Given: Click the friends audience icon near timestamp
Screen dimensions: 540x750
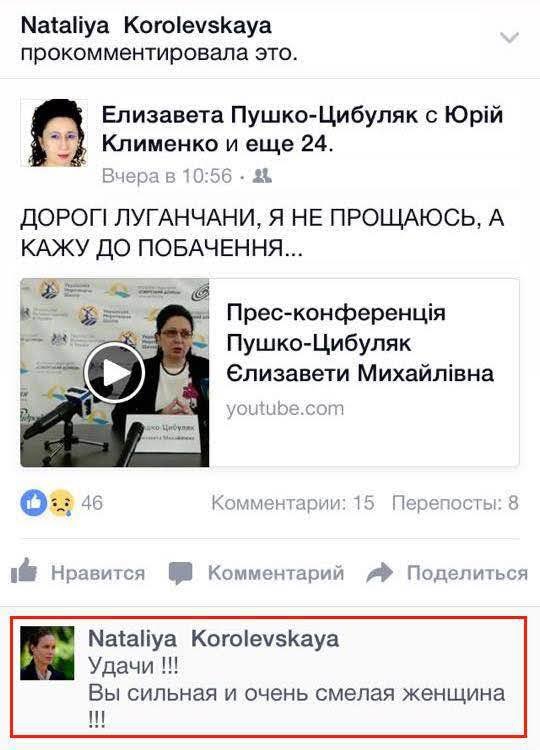Looking at the screenshot, I should point(262,176).
